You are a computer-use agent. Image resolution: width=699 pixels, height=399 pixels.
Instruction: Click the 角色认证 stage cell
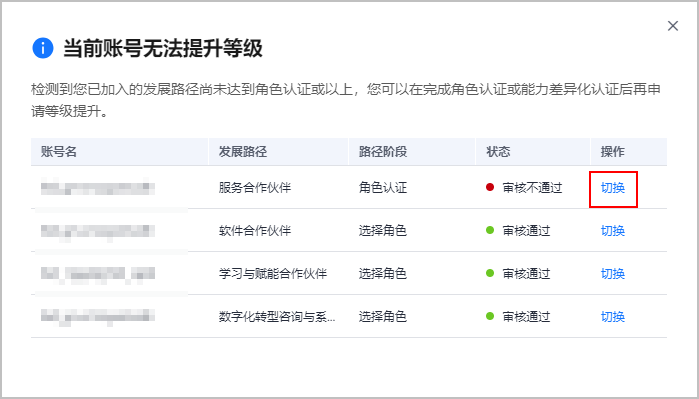point(383,188)
